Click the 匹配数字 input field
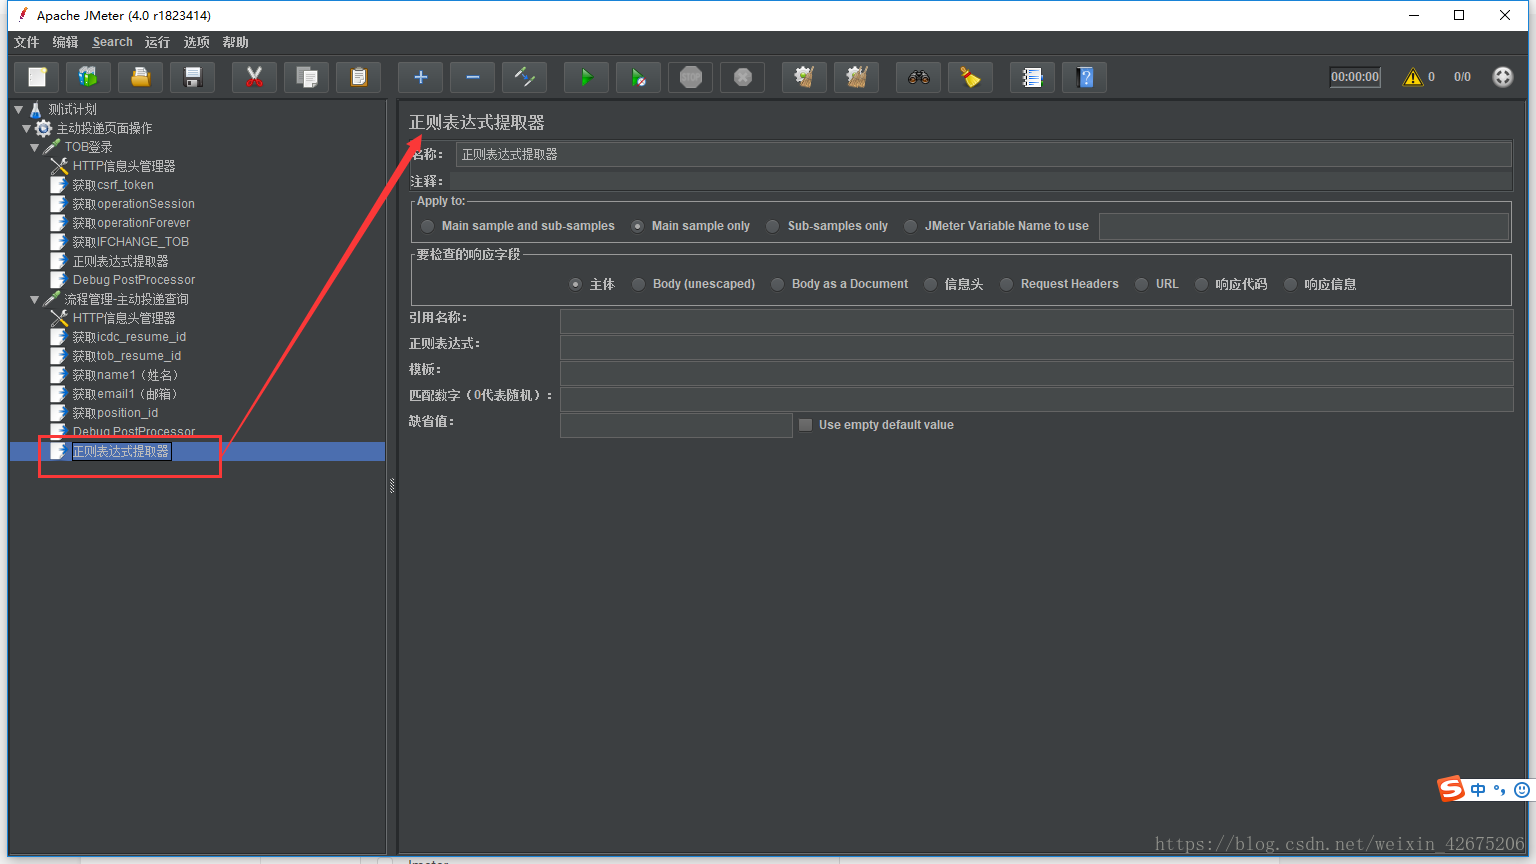This screenshot has width=1536, height=864. (x=1036, y=399)
